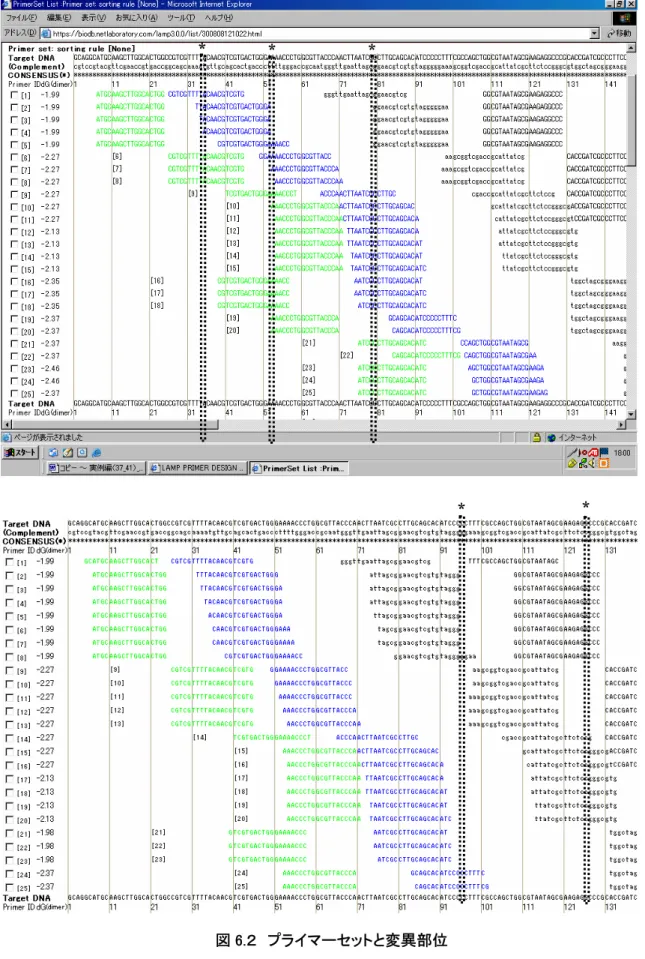This screenshot has width=645, height=959.
Task: Check primer set [9] in the upper IE window
Action: [14, 195]
